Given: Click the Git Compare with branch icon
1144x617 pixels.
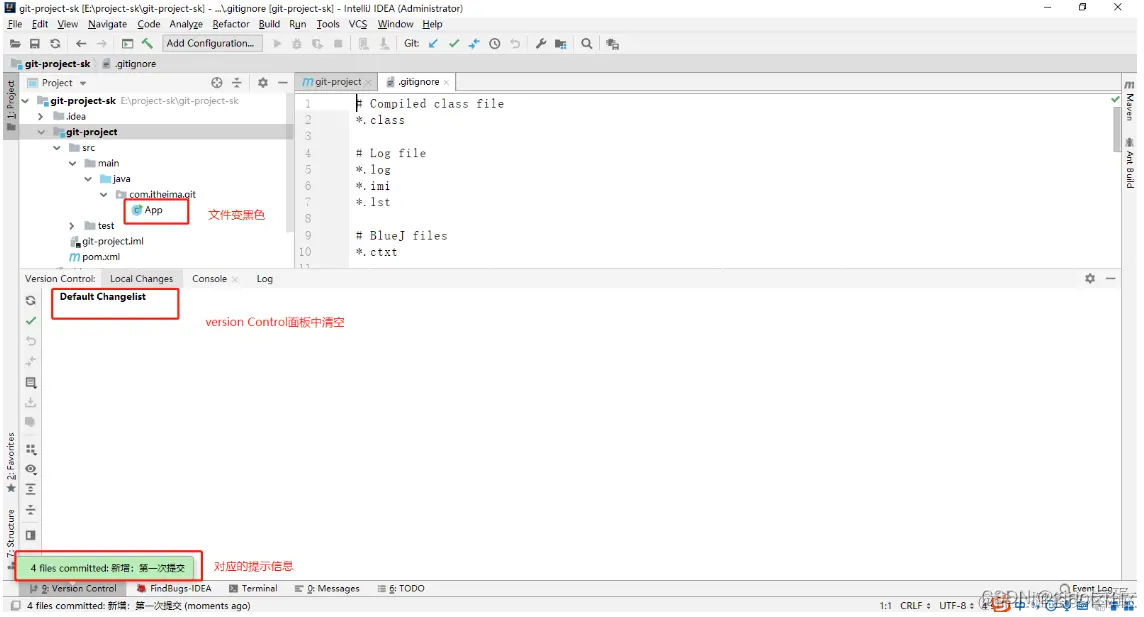Looking at the screenshot, I should (474, 44).
